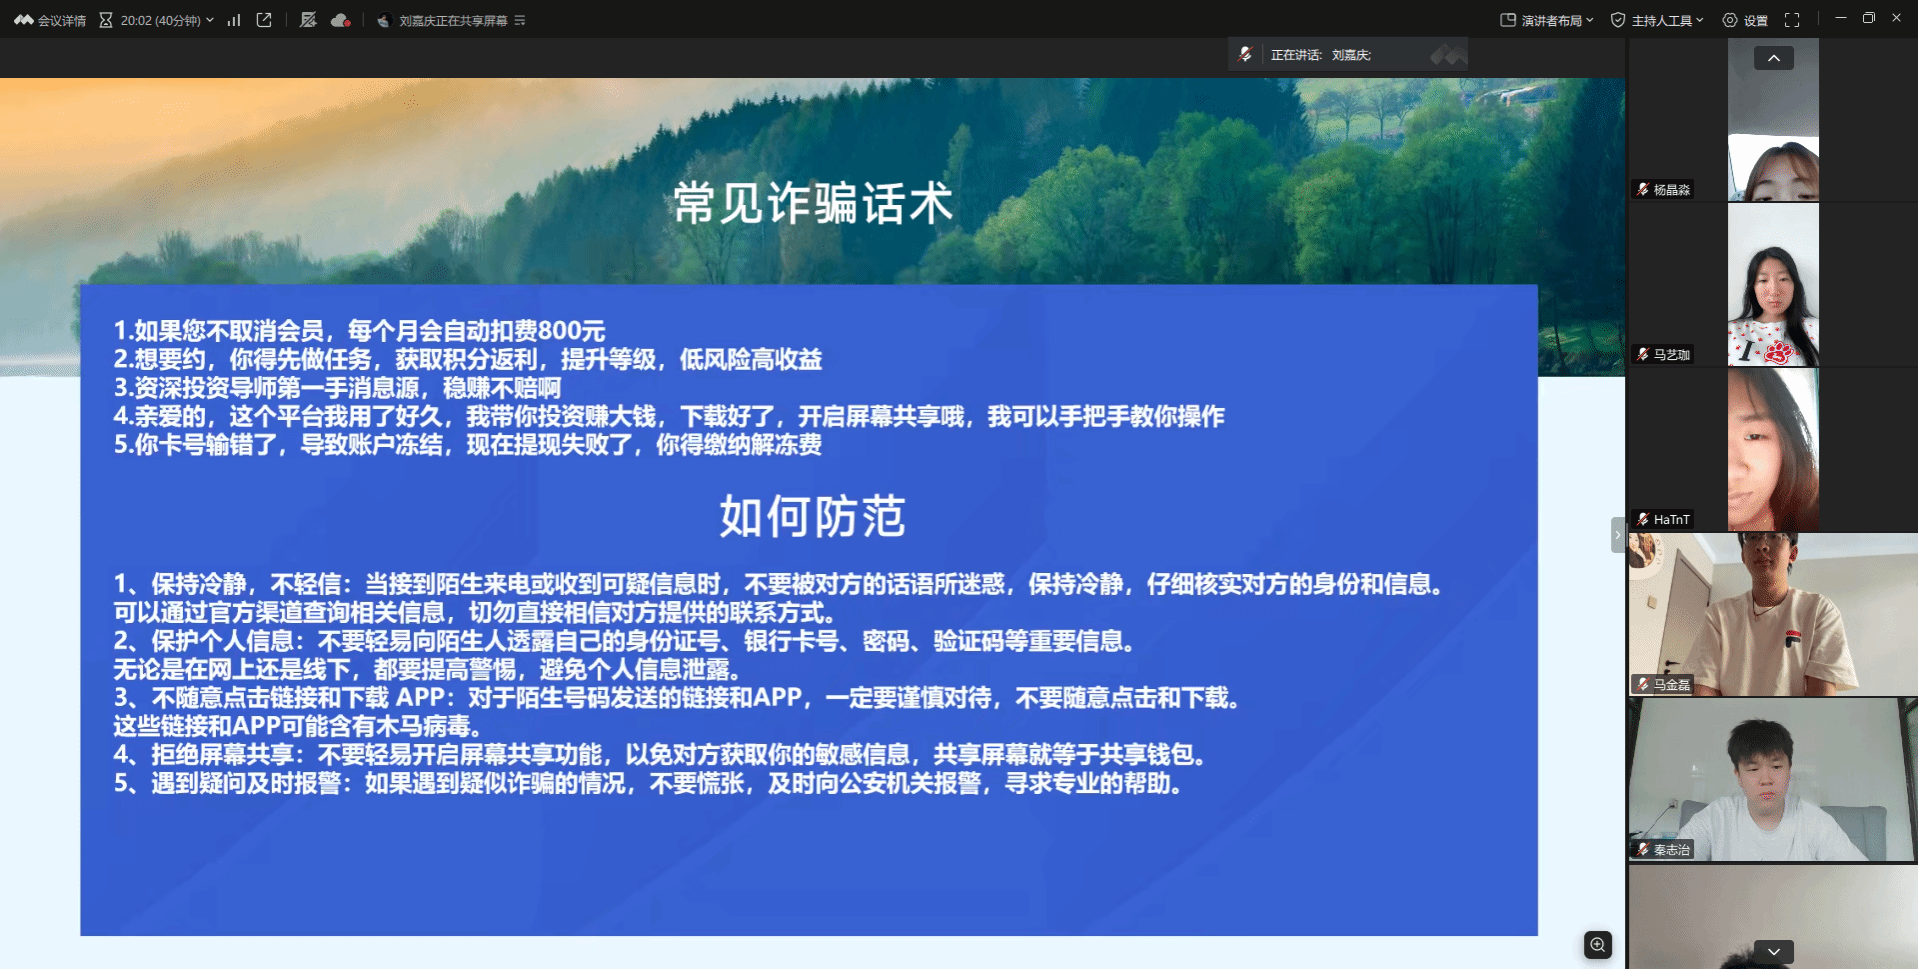Viewport: 1918px width, 969px height.
Task: Click the pop-out share window icon
Action: pyautogui.click(x=264, y=20)
